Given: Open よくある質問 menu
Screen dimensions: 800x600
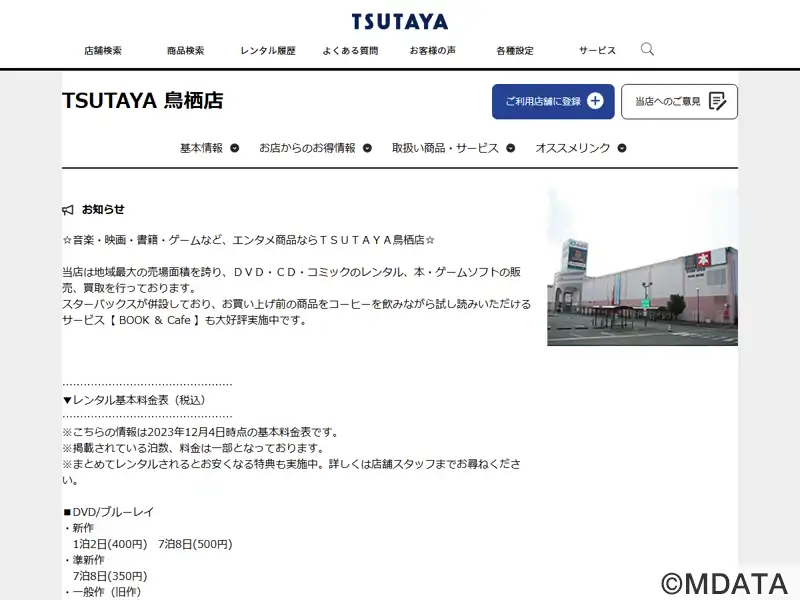Looking at the screenshot, I should pos(350,51).
